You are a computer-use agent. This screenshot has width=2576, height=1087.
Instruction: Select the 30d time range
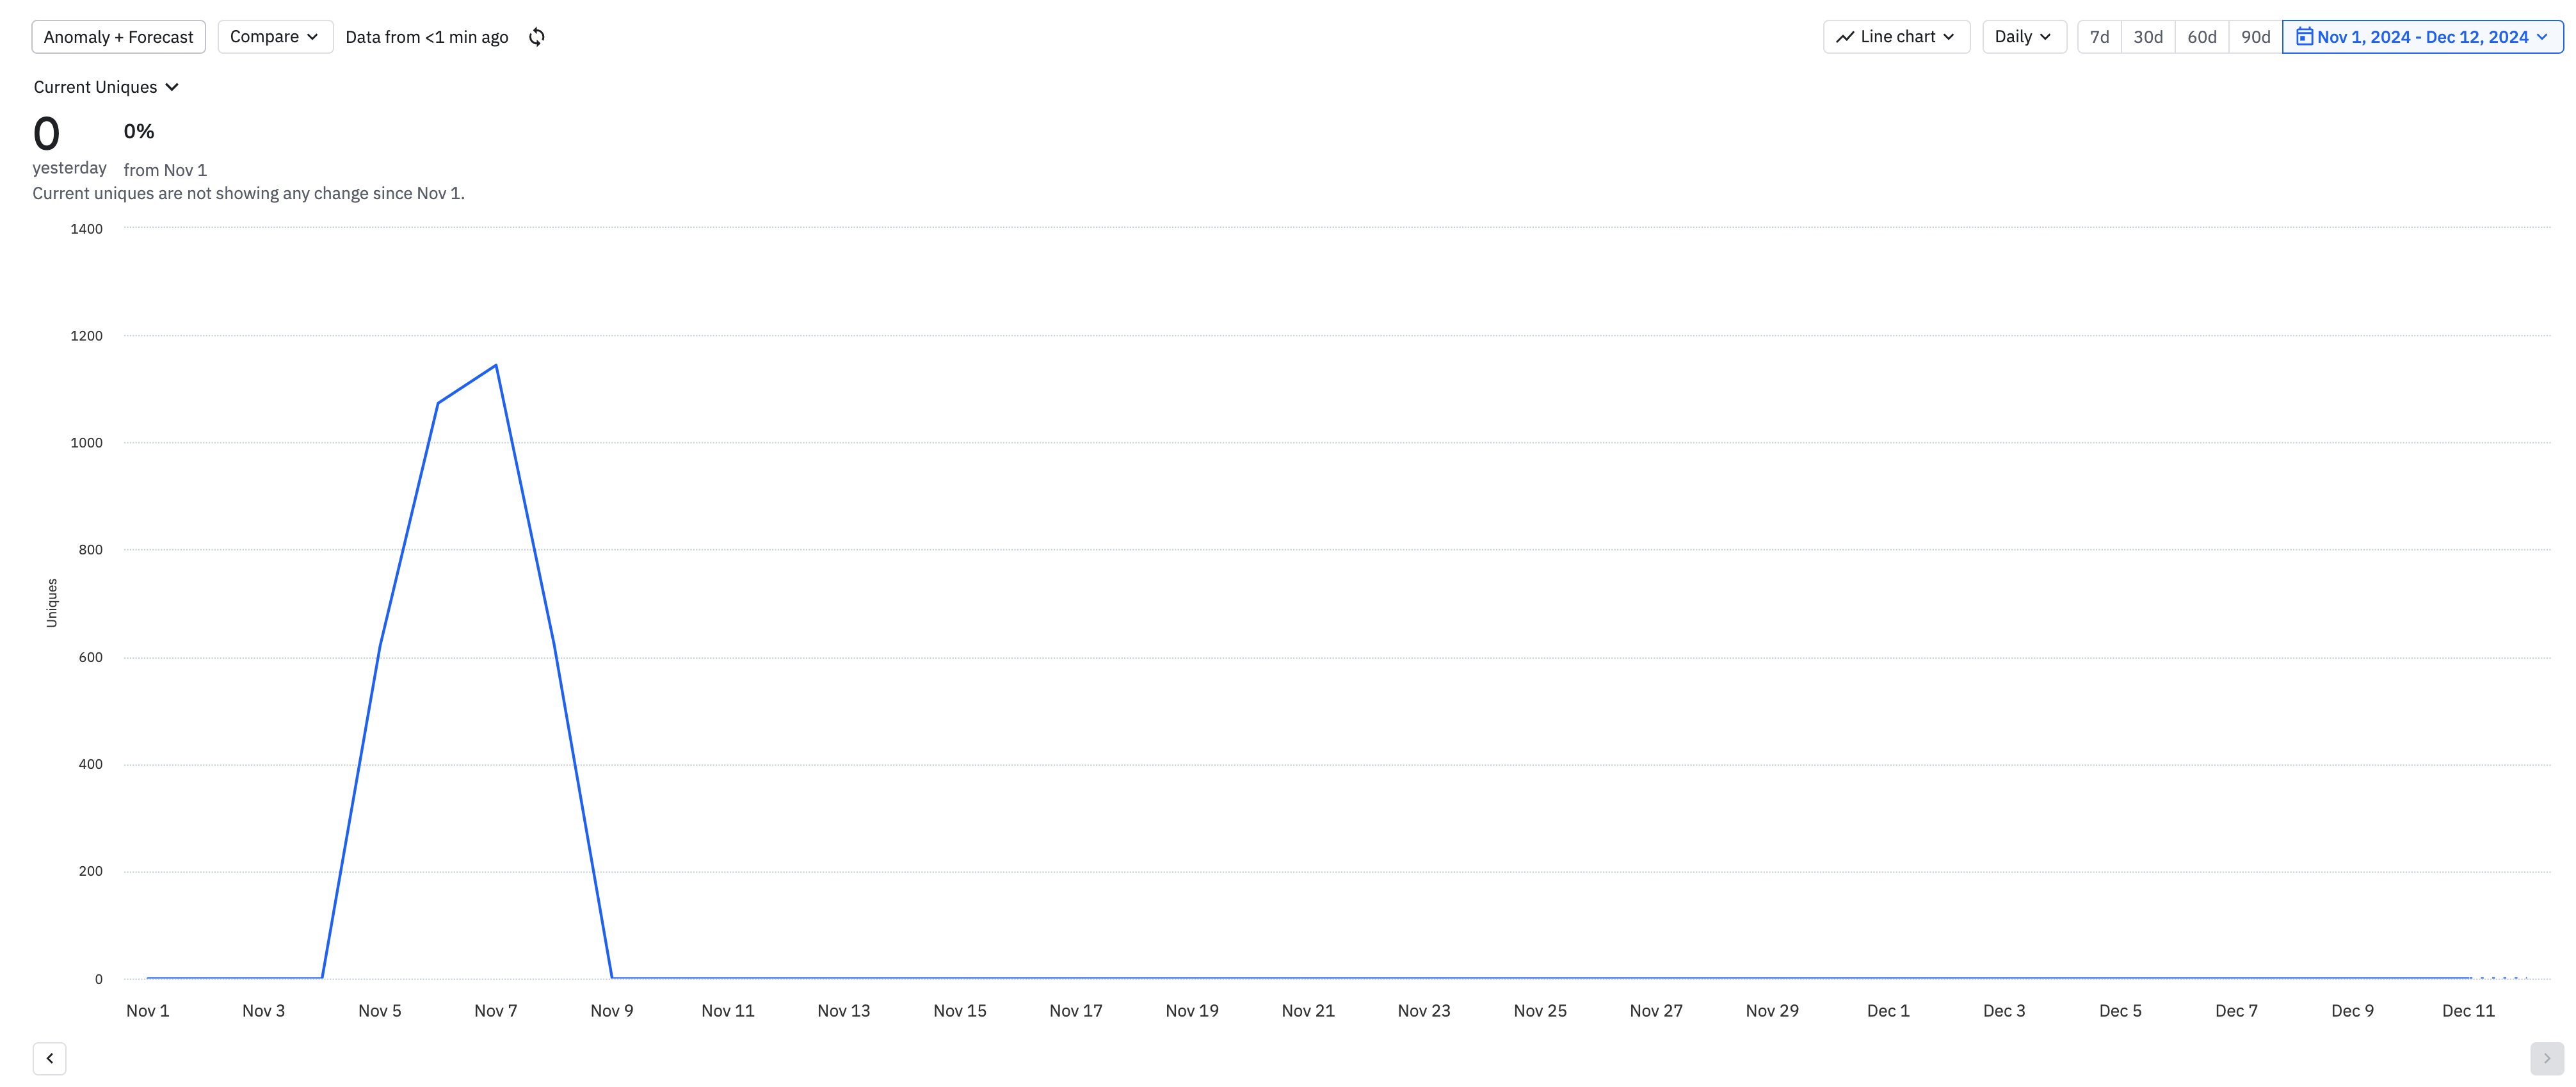coord(2148,37)
